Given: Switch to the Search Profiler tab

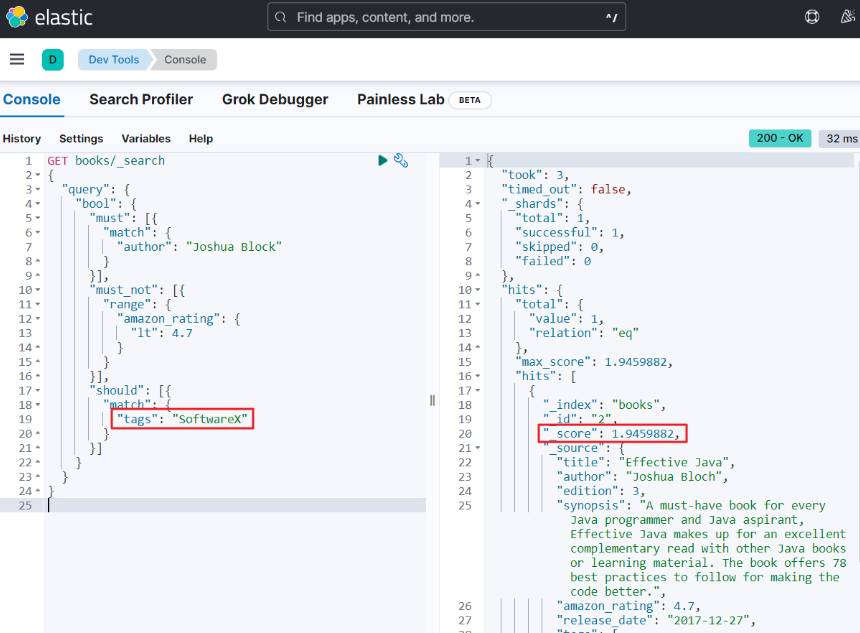Looking at the screenshot, I should 141,99.
